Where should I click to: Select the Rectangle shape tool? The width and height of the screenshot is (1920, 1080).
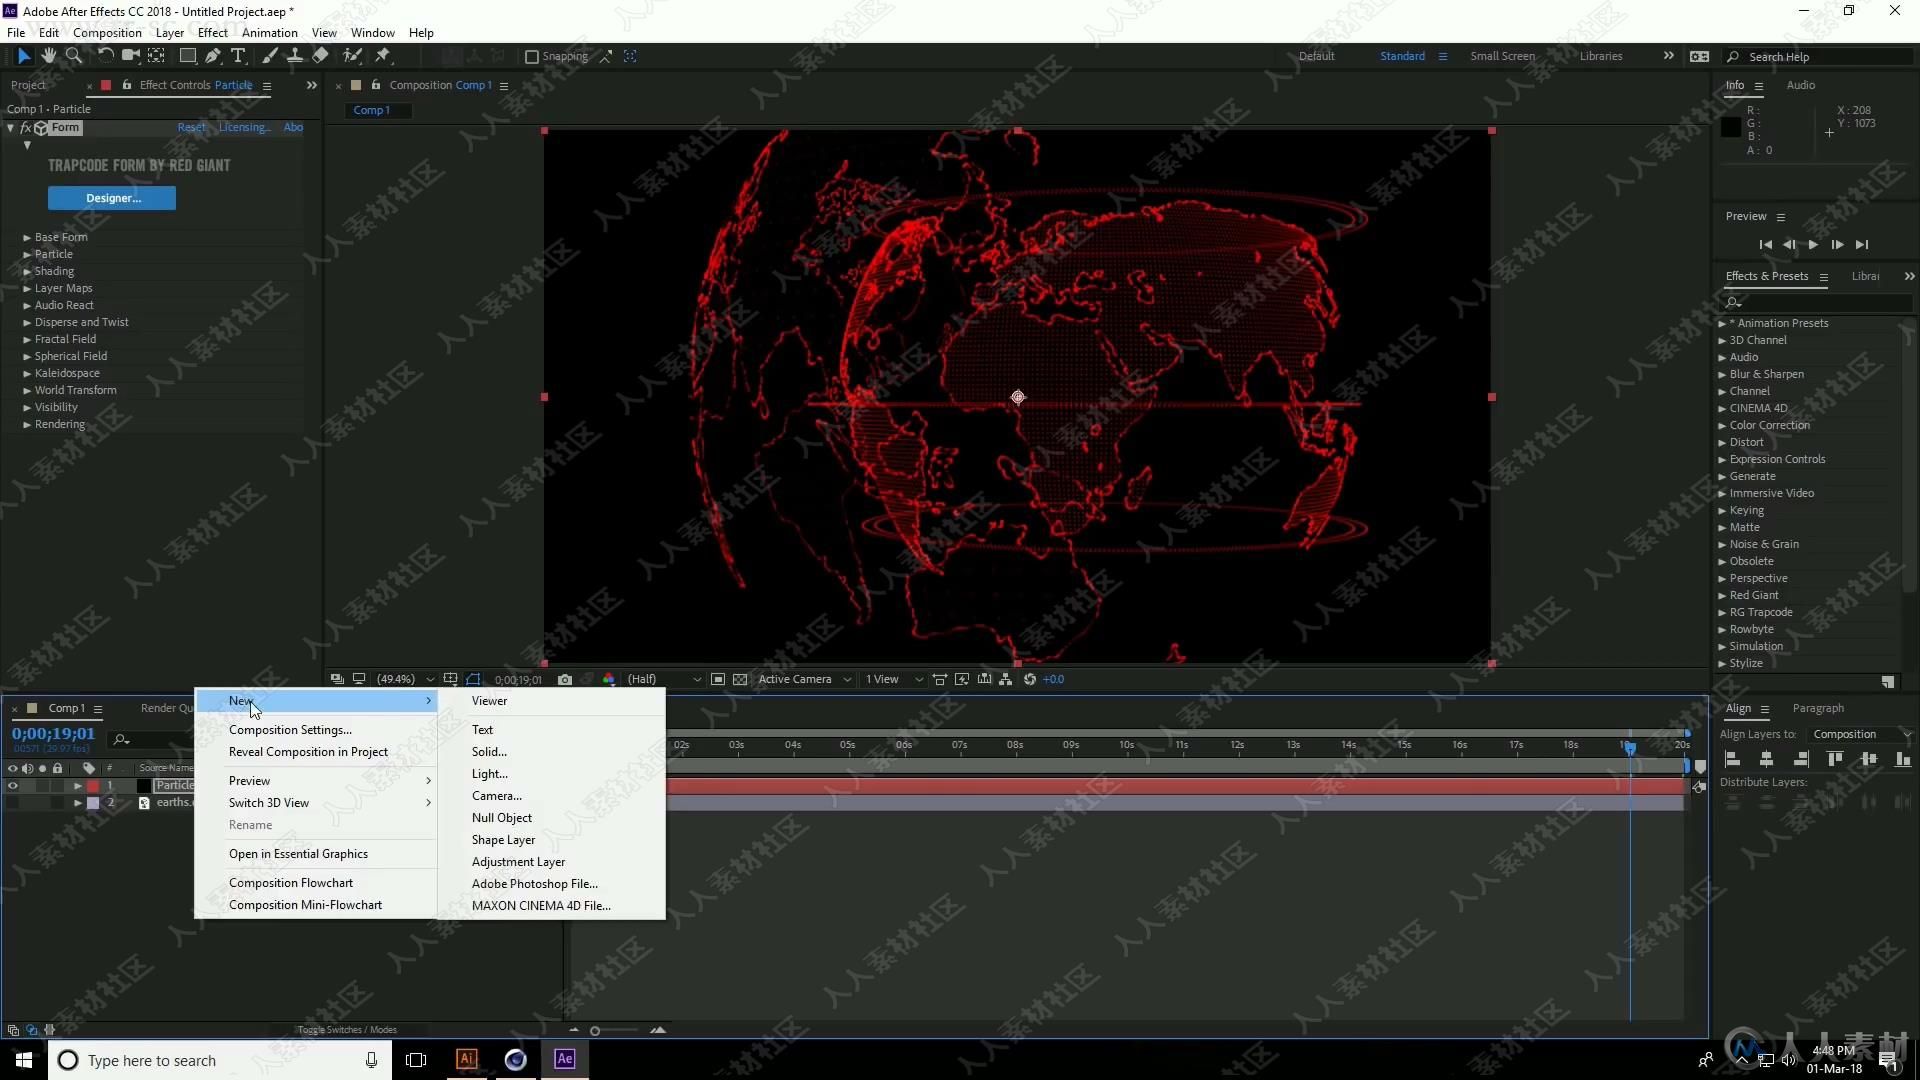(187, 56)
